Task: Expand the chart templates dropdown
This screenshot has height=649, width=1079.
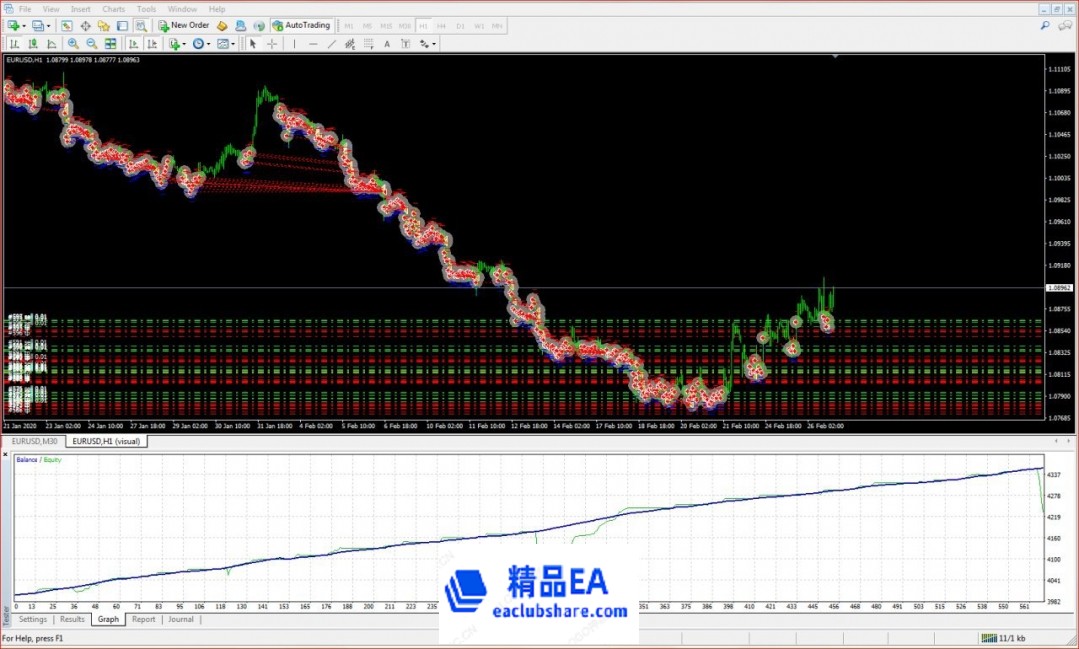Action: (232, 44)
